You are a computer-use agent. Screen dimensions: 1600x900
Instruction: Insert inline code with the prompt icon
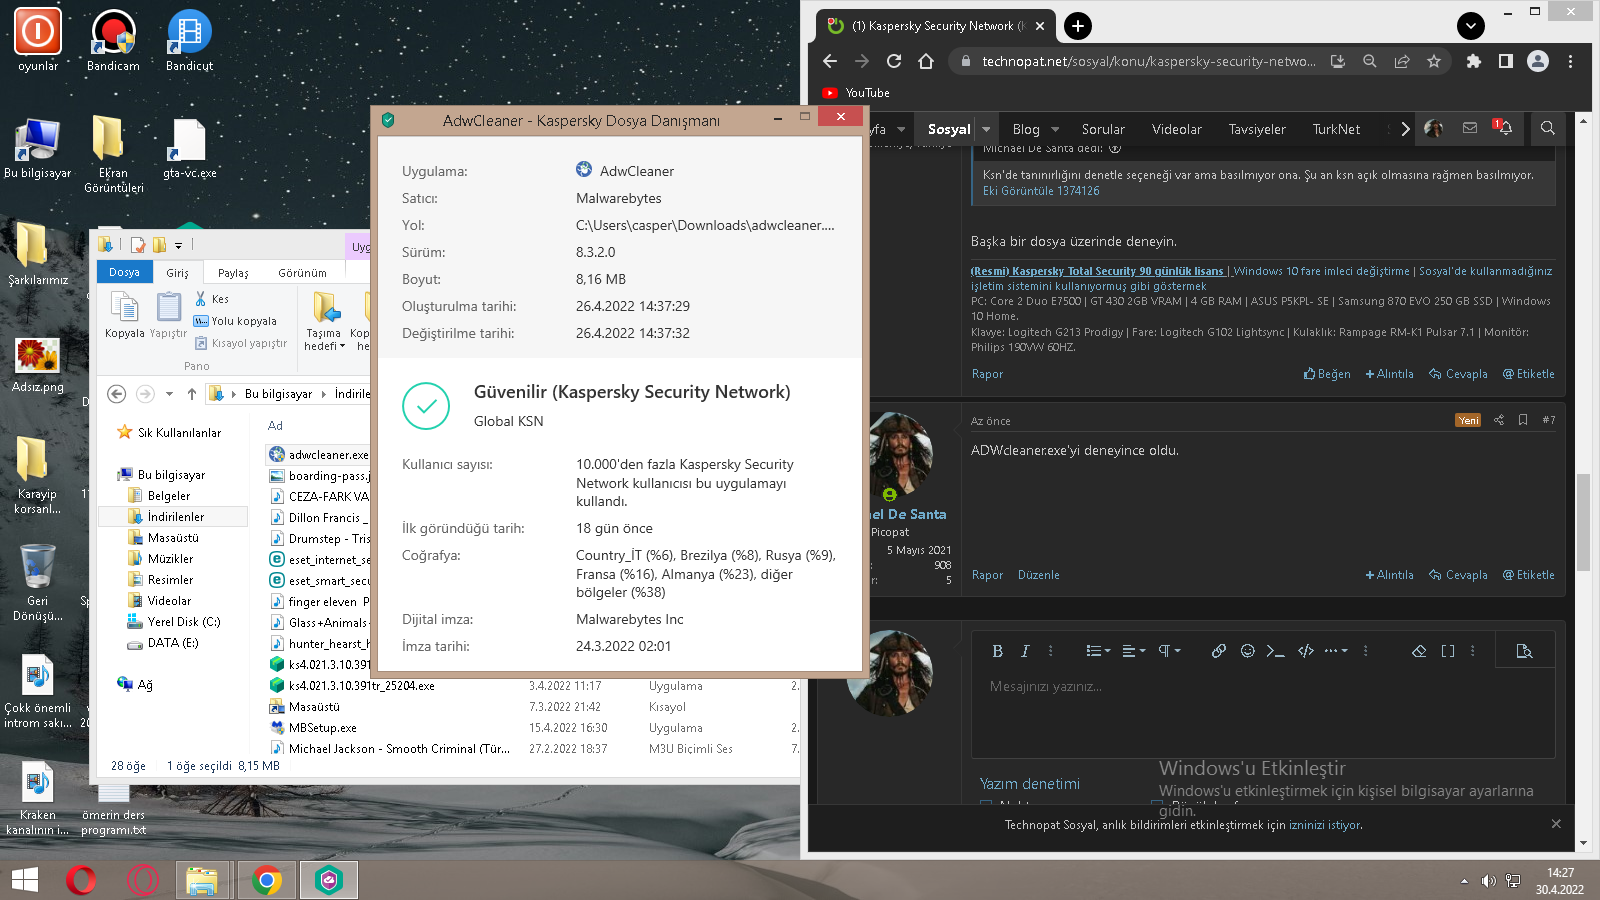(1275, 651)
